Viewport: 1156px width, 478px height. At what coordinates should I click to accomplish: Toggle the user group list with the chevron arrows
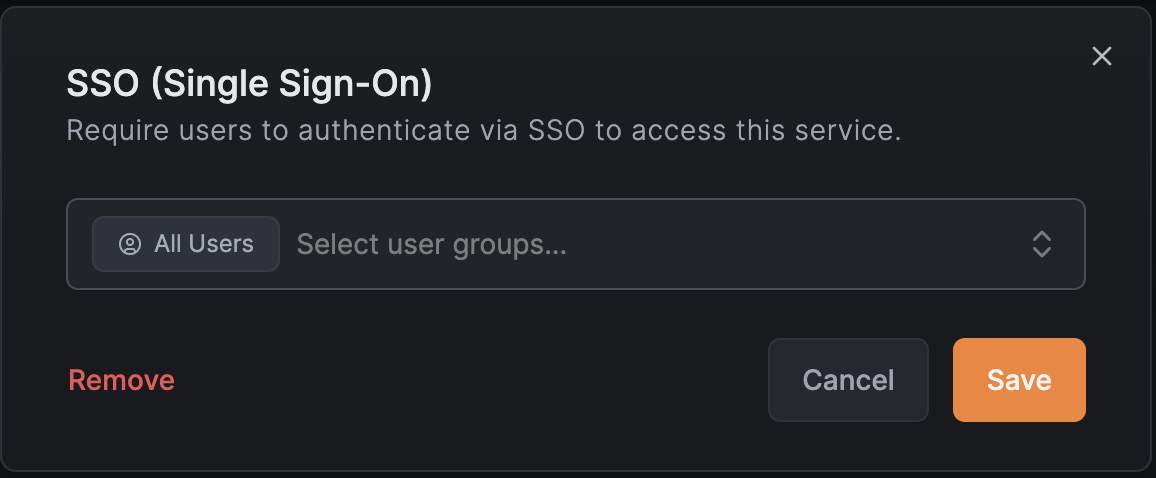(1041, 244)
